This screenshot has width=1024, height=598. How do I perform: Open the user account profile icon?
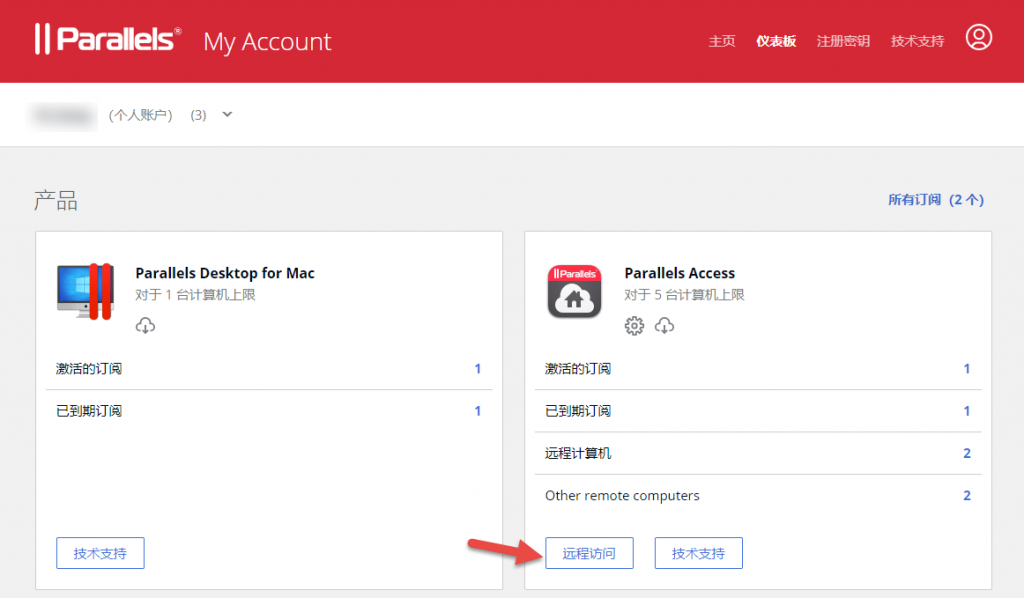(979, 38)
